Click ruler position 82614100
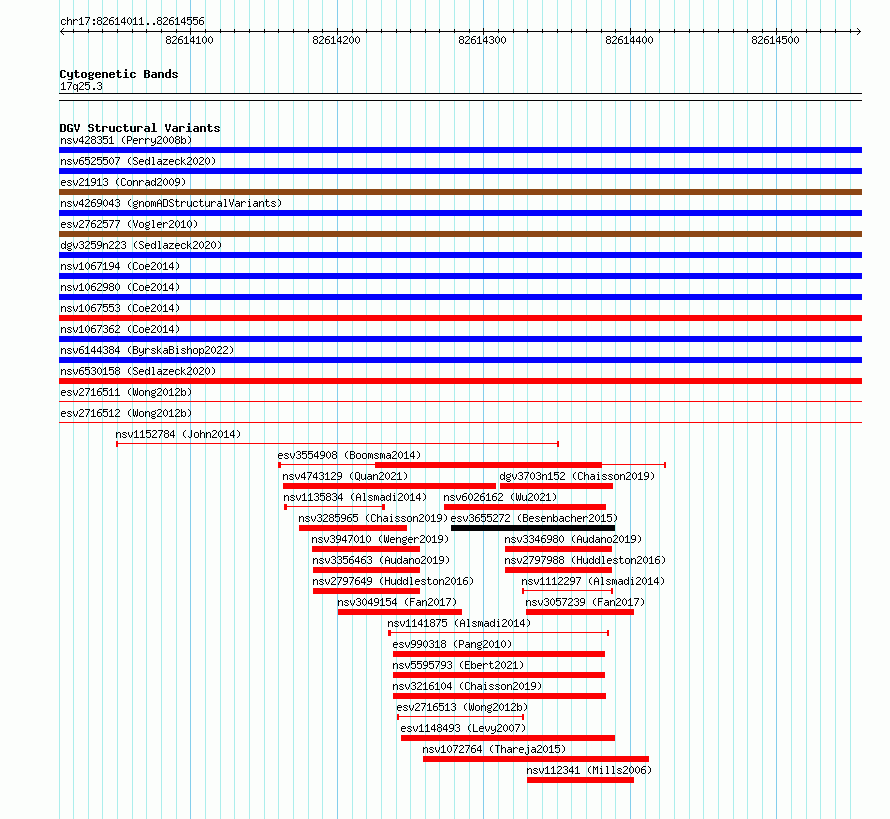890x819 pixels. pos(190,40)
